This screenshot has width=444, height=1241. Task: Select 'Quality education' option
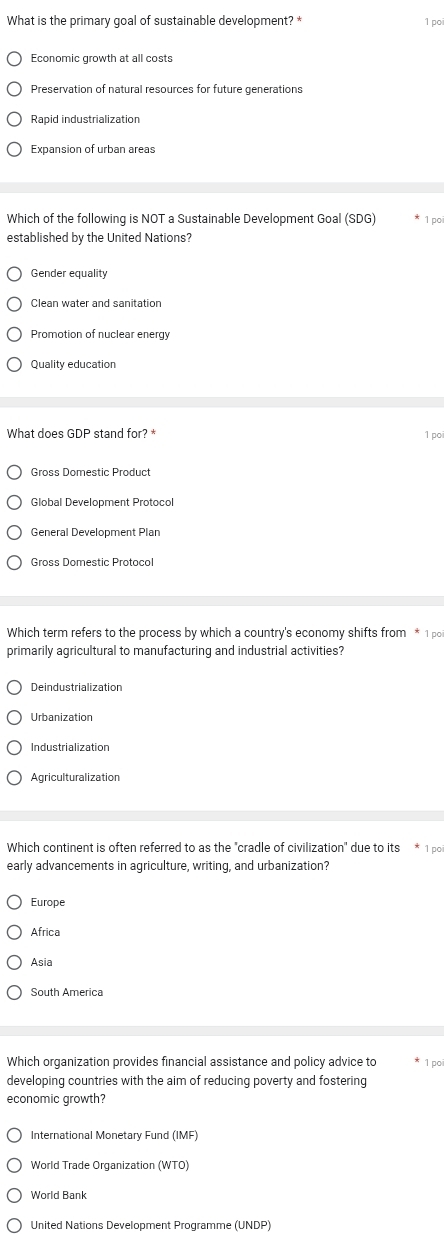pos(14,365)
